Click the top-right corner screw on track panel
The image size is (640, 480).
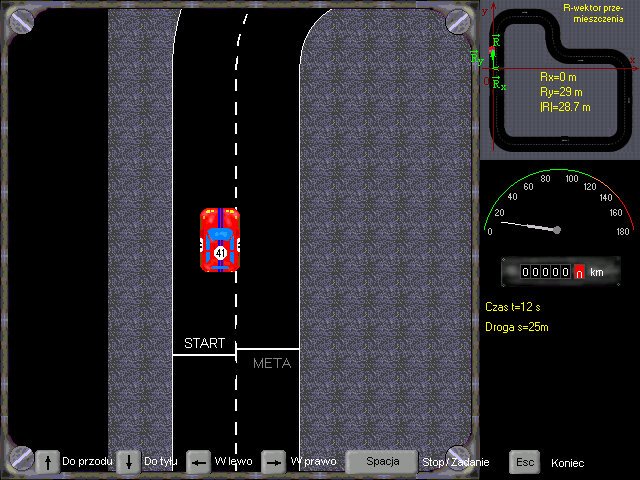point(457,19)
